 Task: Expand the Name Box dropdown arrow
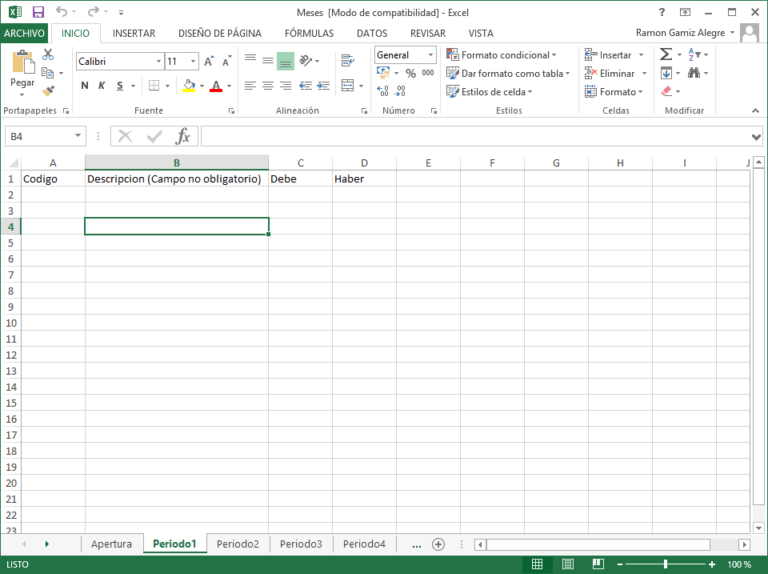point(79,136)
